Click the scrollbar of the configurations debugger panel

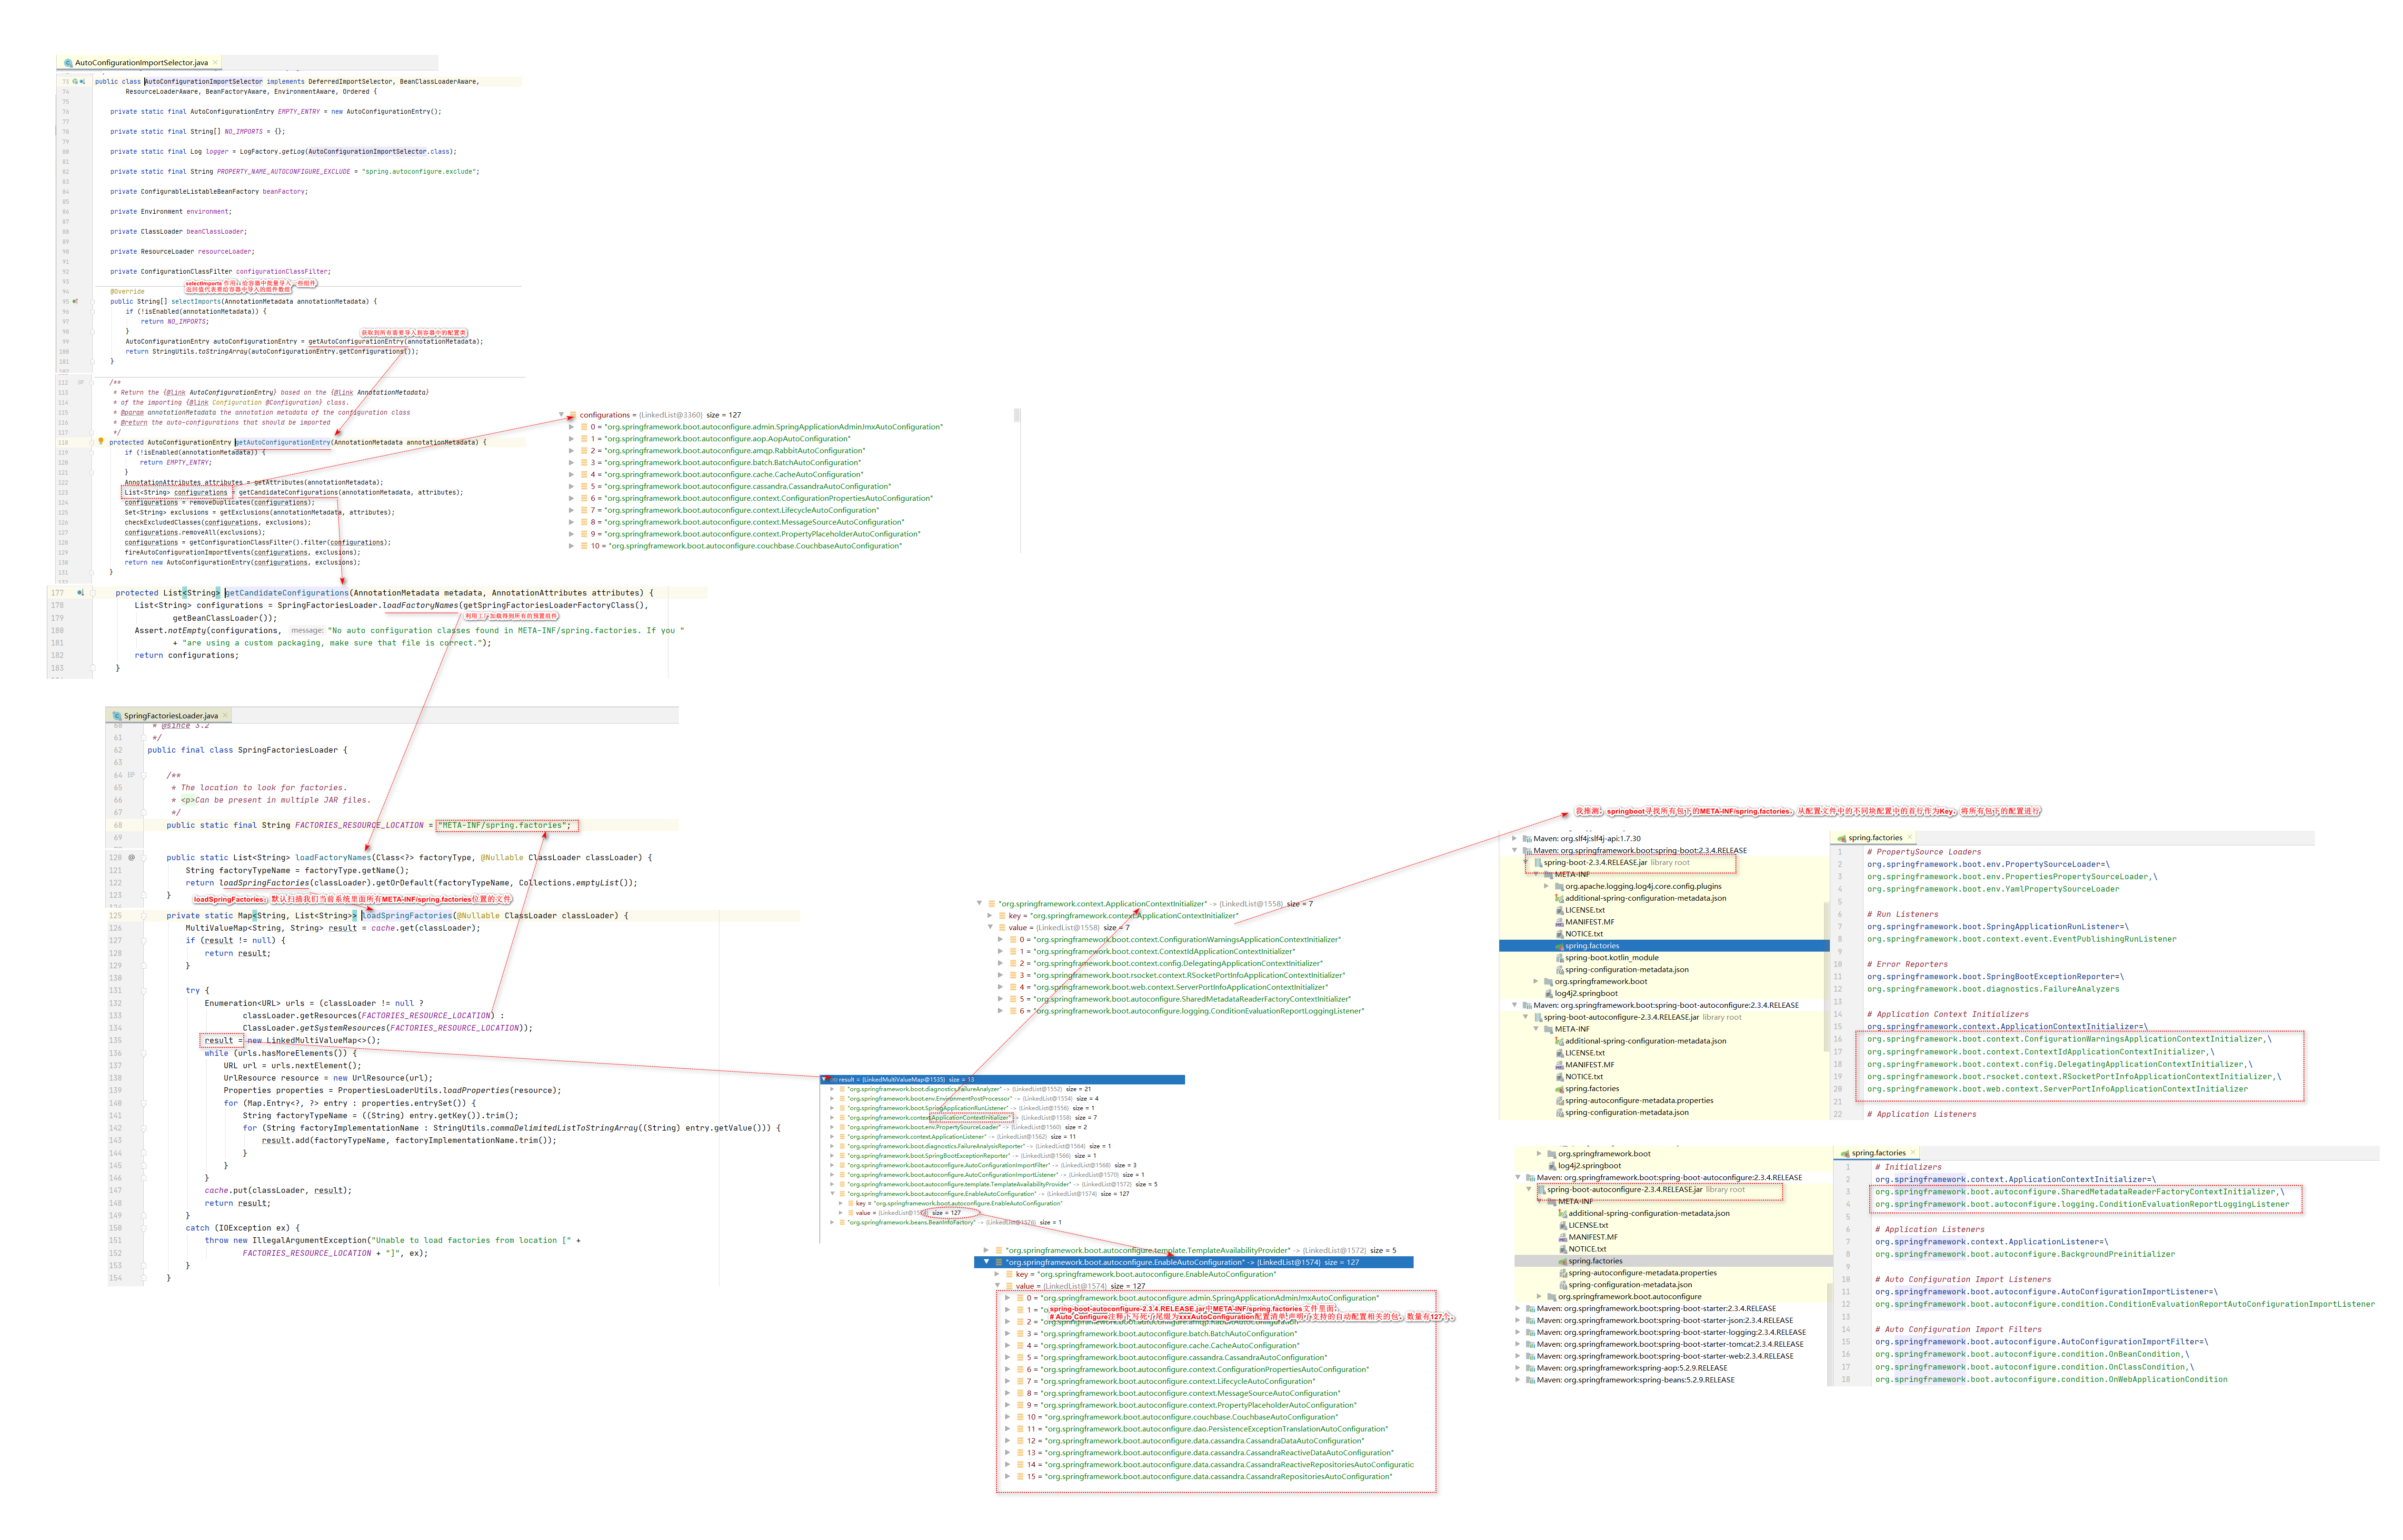tap(1017, 415)
